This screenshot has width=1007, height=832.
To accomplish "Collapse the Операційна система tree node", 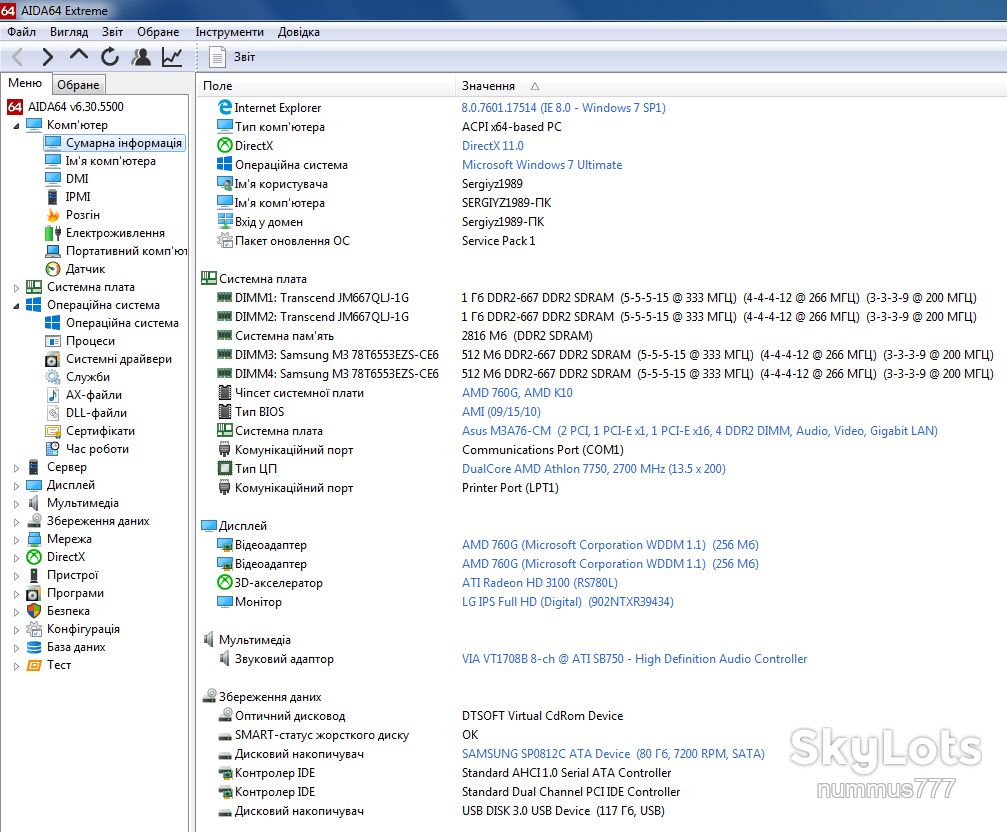I will point(16,306).
